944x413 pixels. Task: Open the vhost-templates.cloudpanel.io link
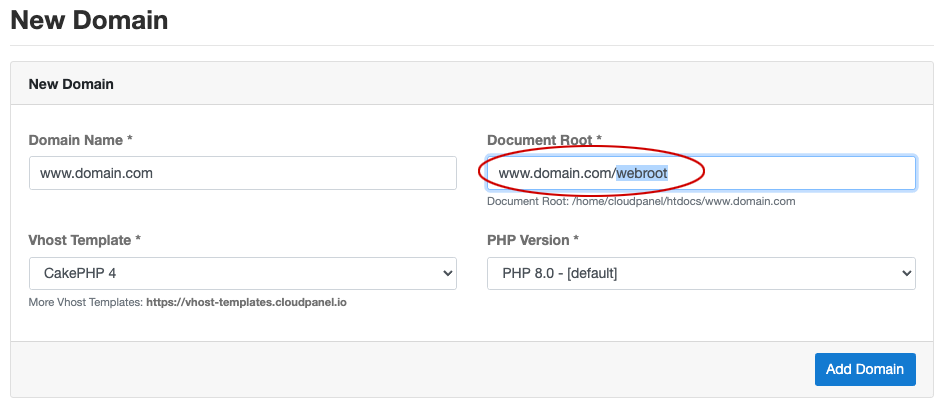point(246,302)
